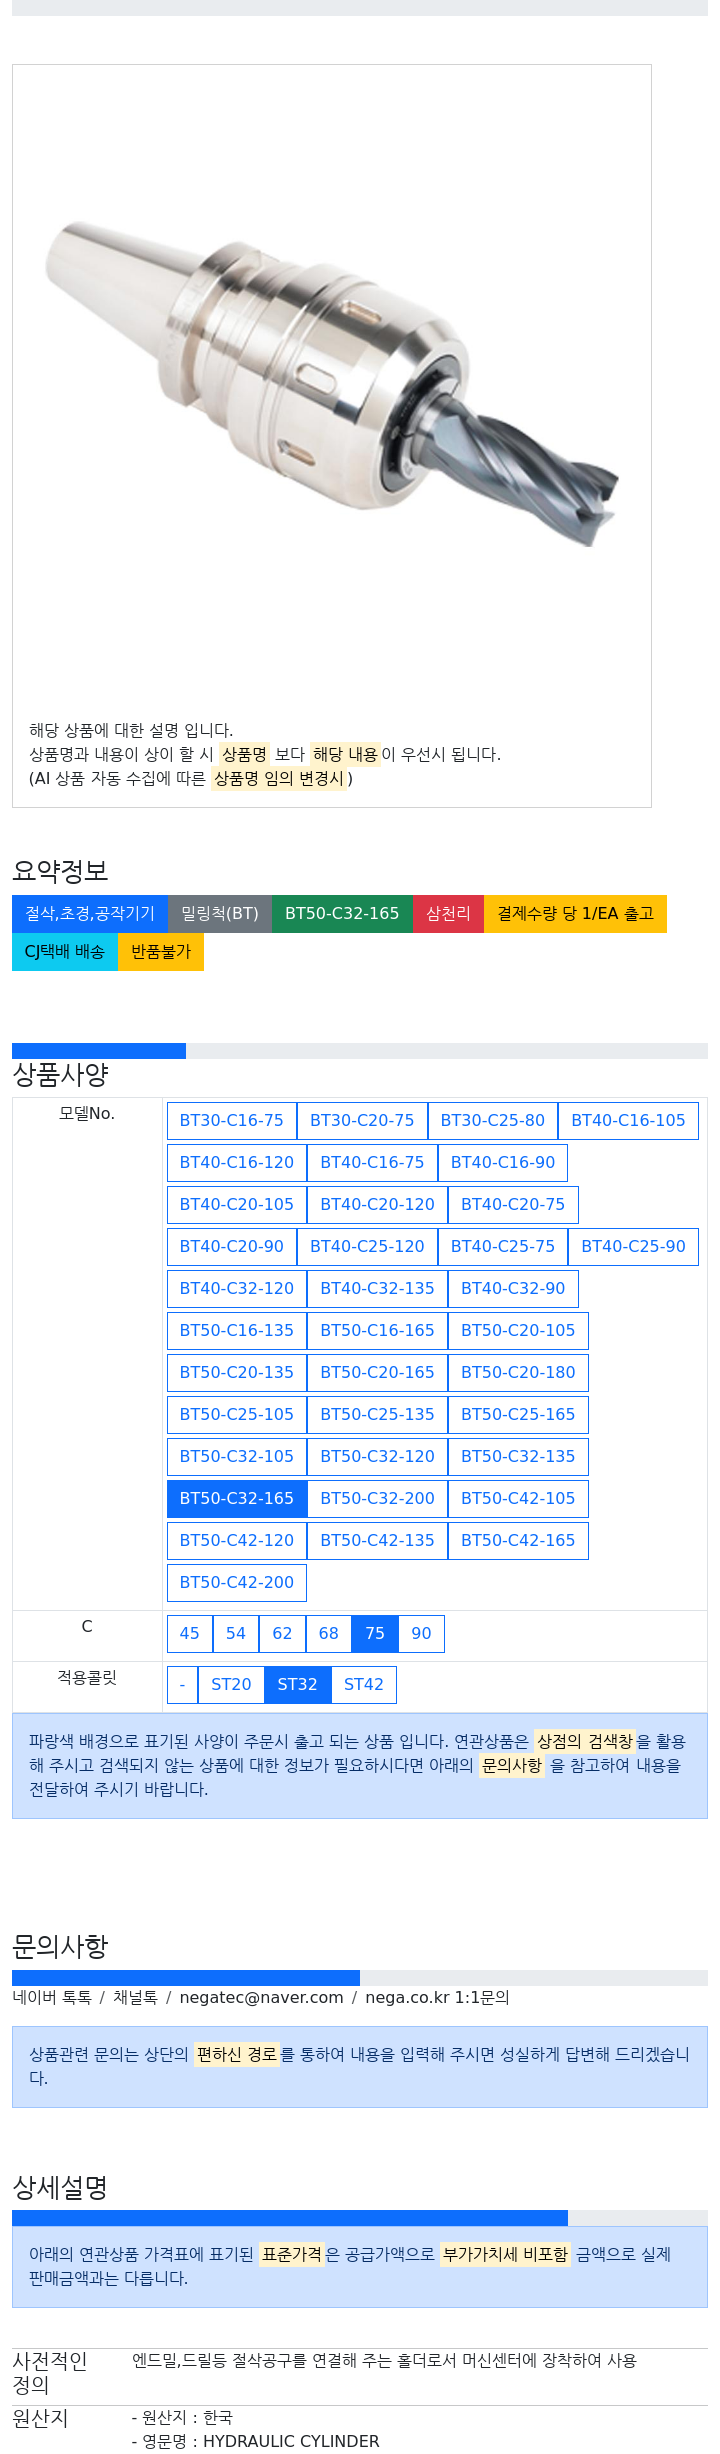720x2454 pixels.
Task: Click the 밀링척(BT) tag
Action: [219, 913]
